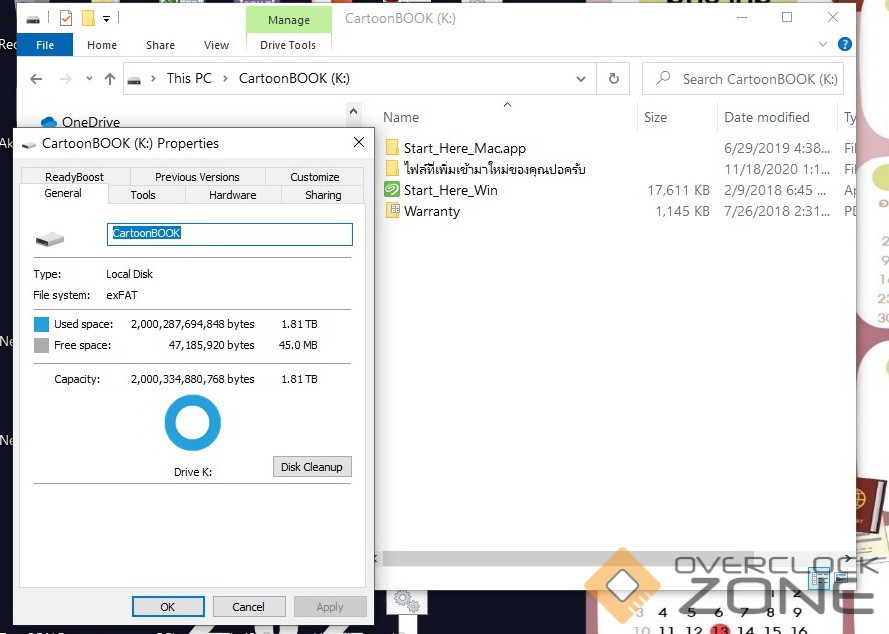Select the Start_Here_Mac.app folder
889x634 pixels.
tap(392, 148)
